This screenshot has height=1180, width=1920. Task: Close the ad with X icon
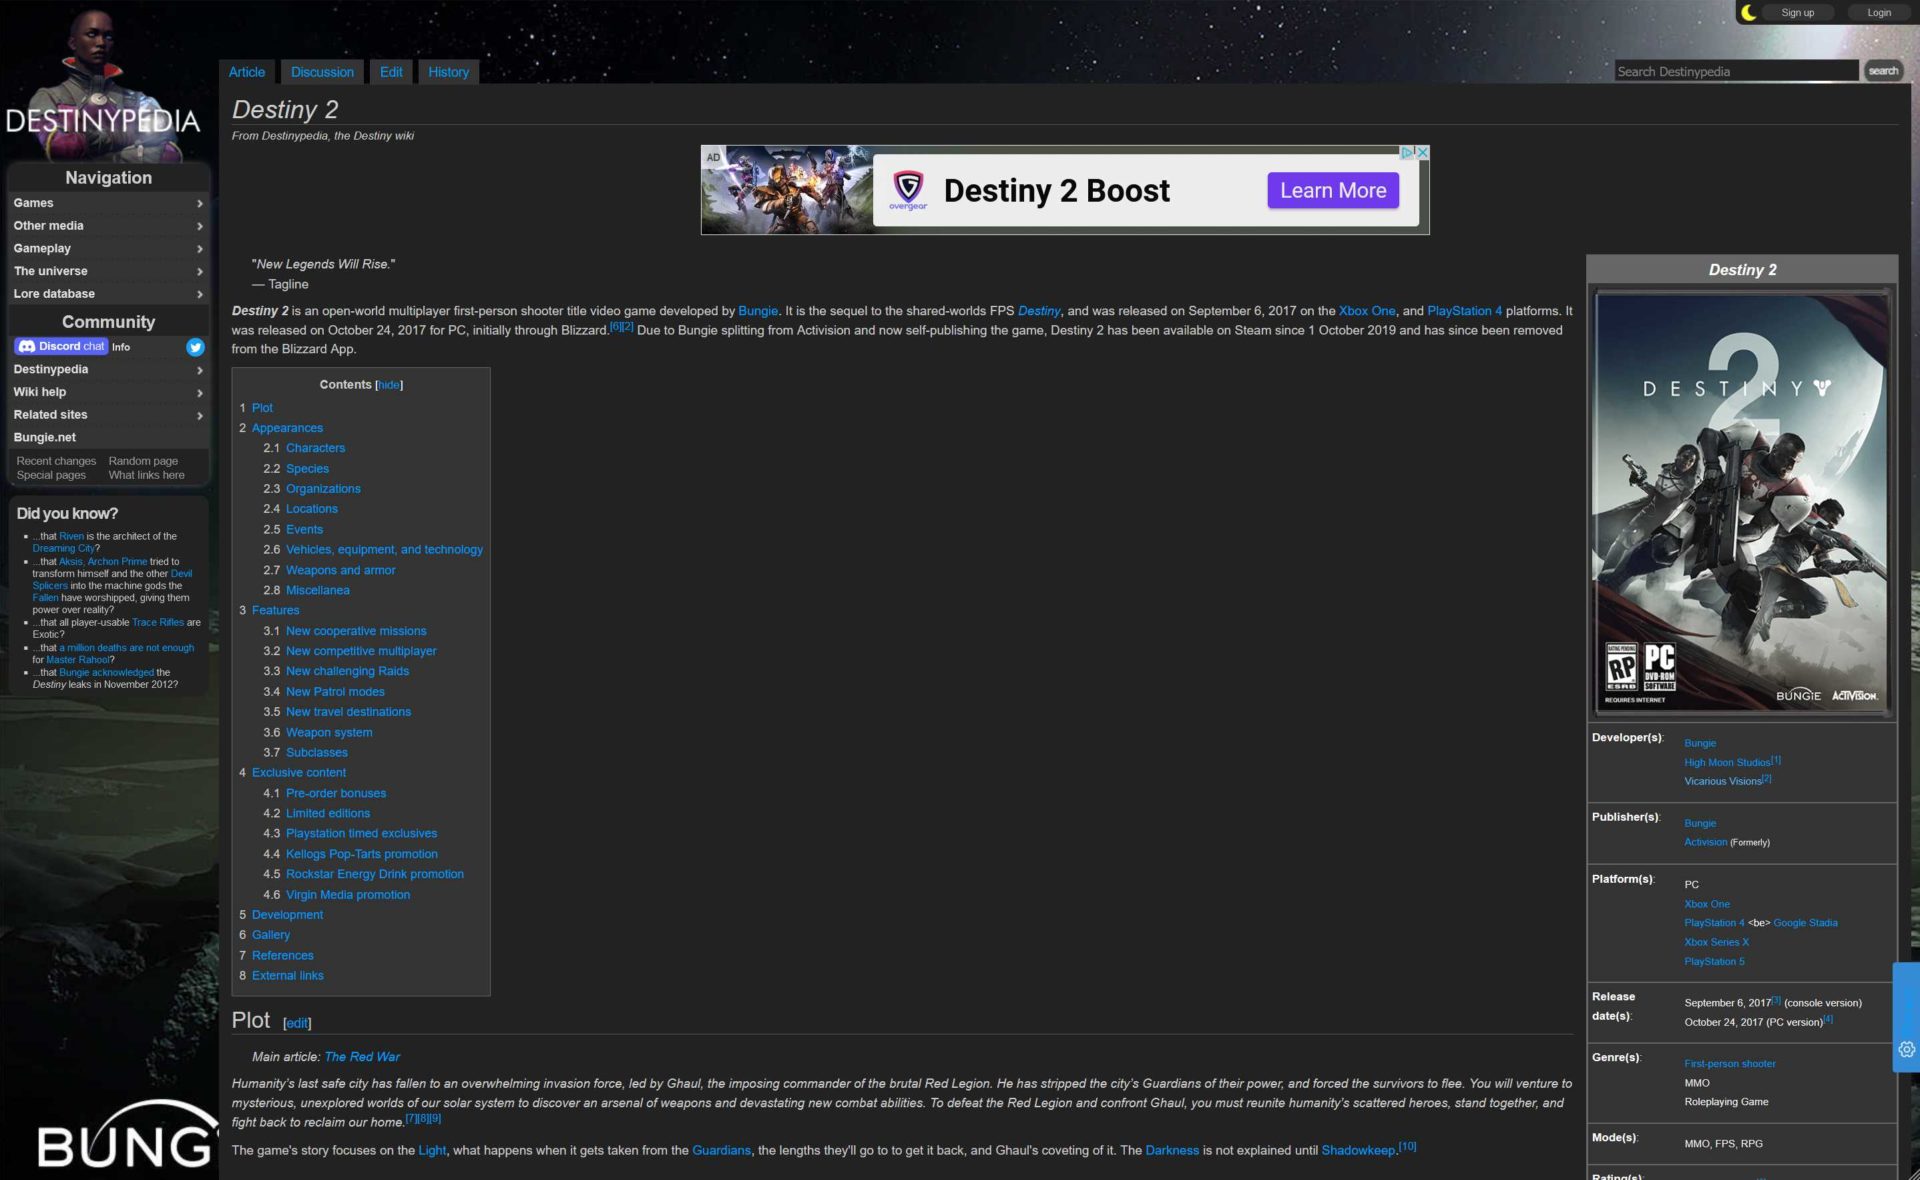[x=1422, y=153]
